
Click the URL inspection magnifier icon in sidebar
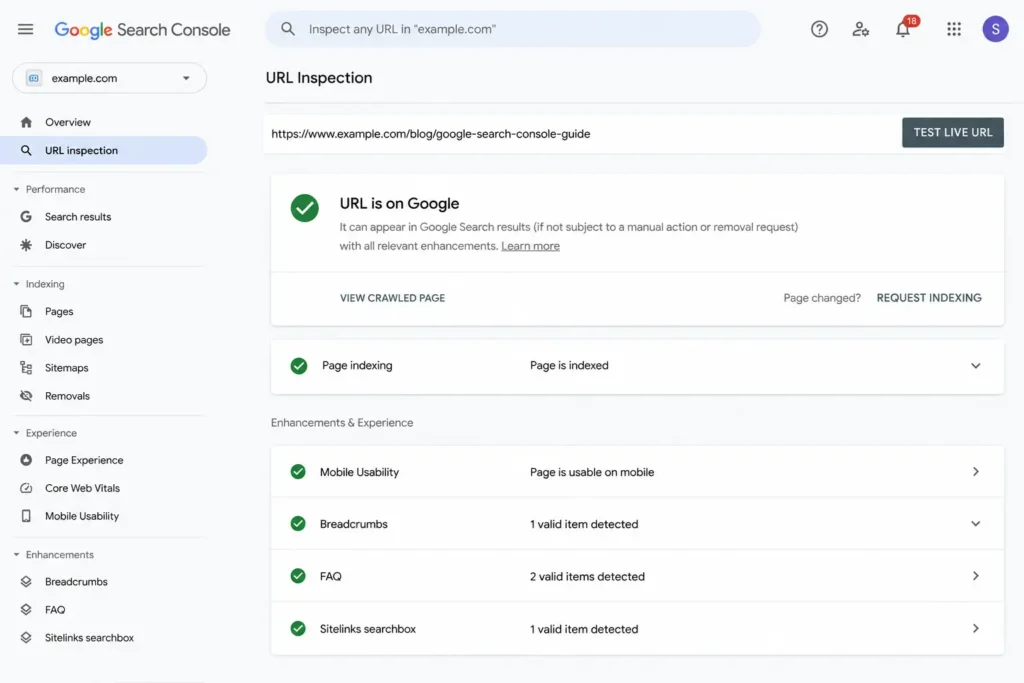click(x=26, y=150)
